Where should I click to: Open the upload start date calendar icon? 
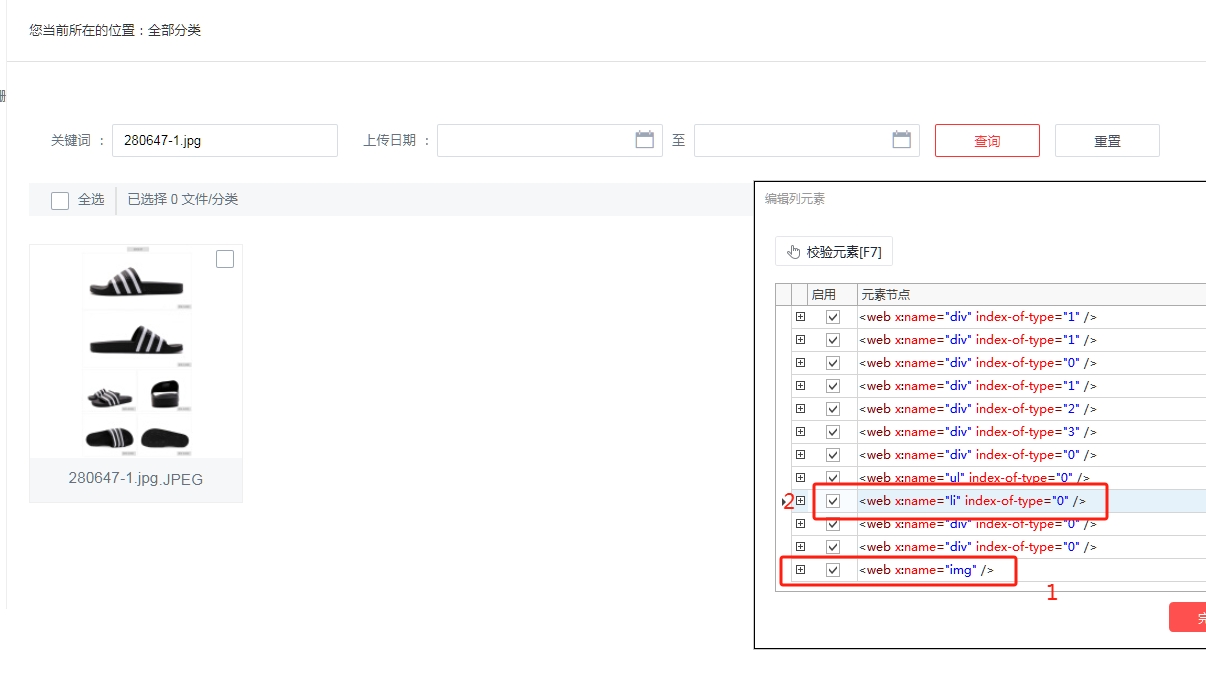click(x=645, y=140)
